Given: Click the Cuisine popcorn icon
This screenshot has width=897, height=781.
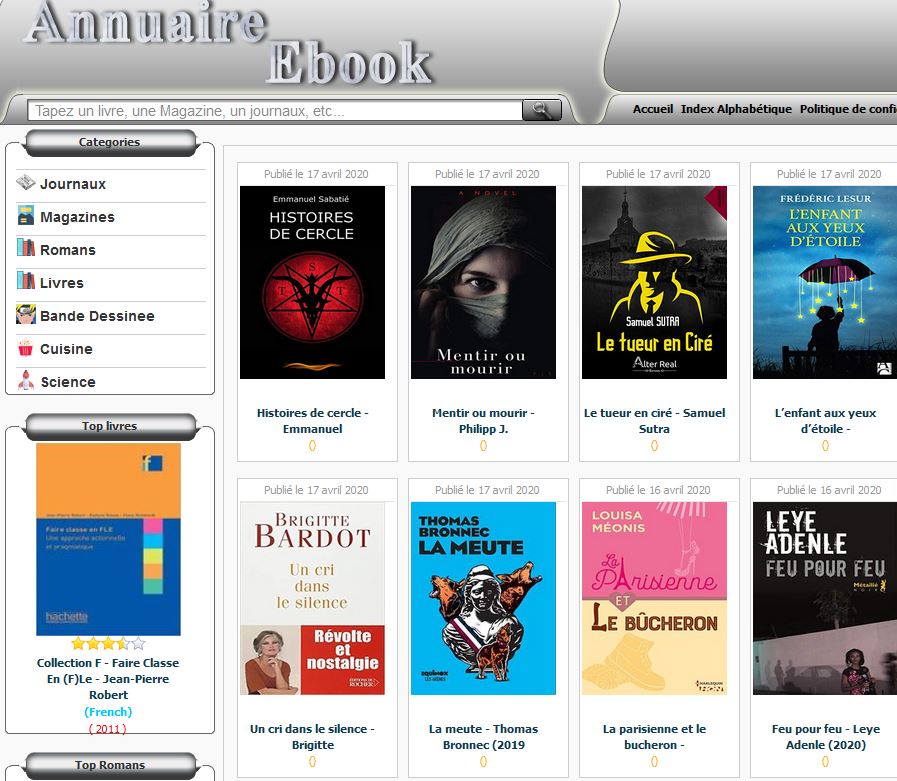Looking at the screenshot, I should coord(26,347).
